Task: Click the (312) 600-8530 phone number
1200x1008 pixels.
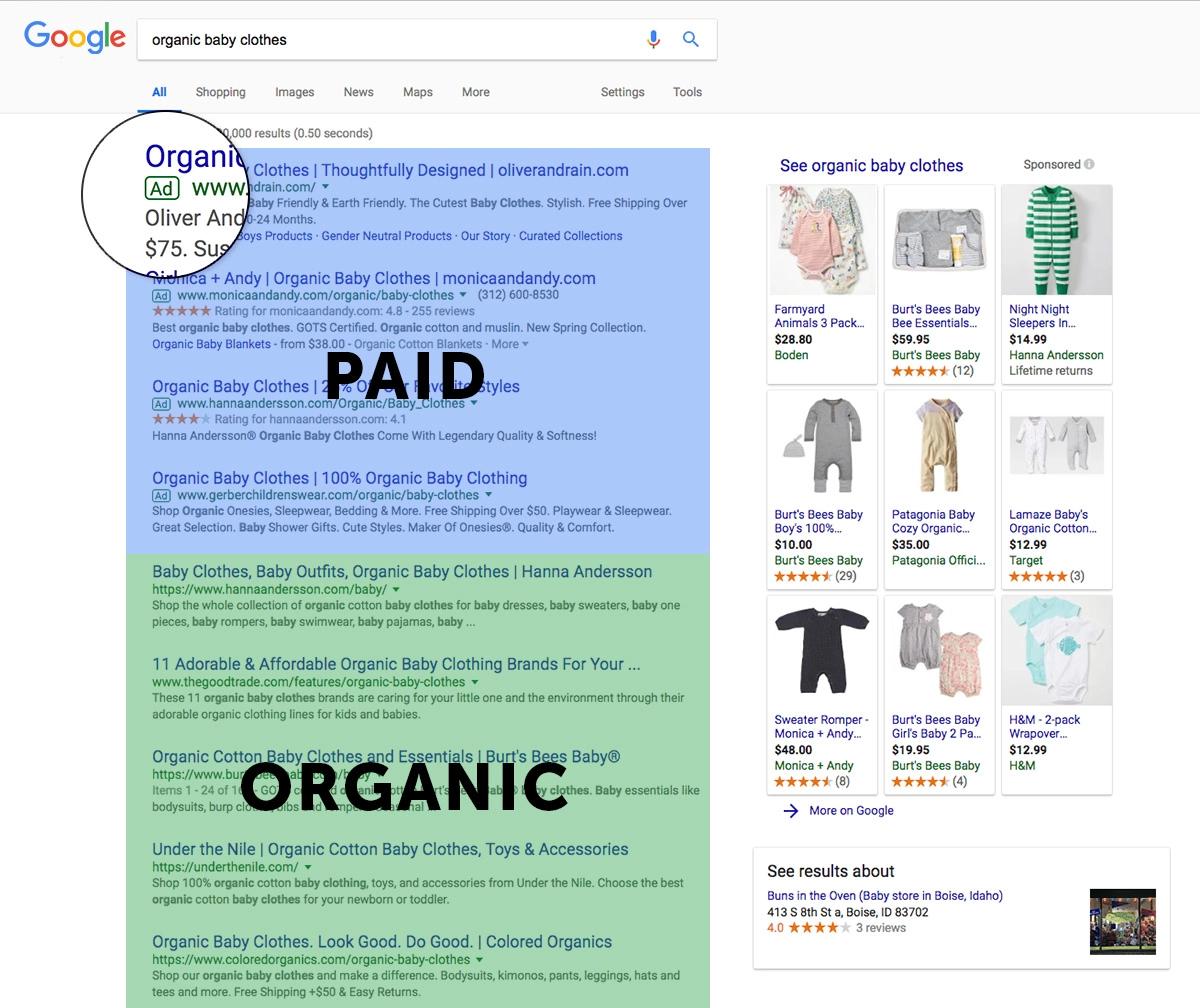Action: tap(518, 295)
